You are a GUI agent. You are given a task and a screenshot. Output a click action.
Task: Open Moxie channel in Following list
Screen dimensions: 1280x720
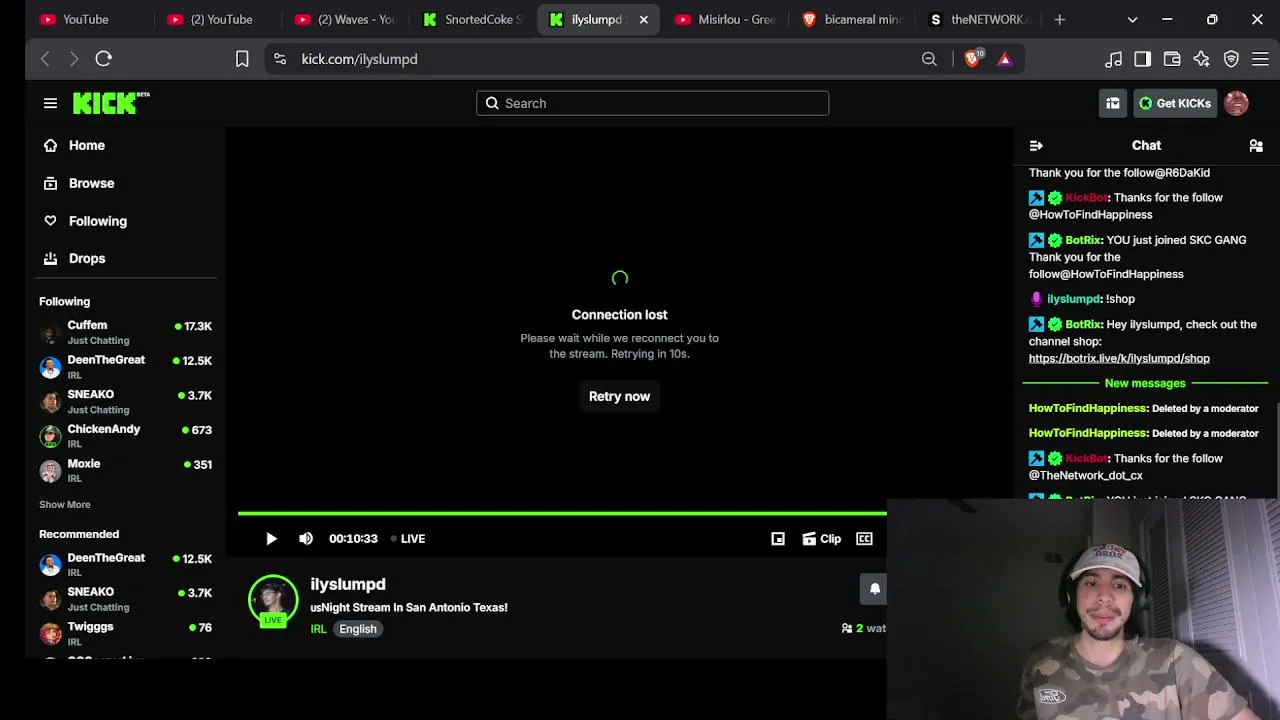(126, 471)
